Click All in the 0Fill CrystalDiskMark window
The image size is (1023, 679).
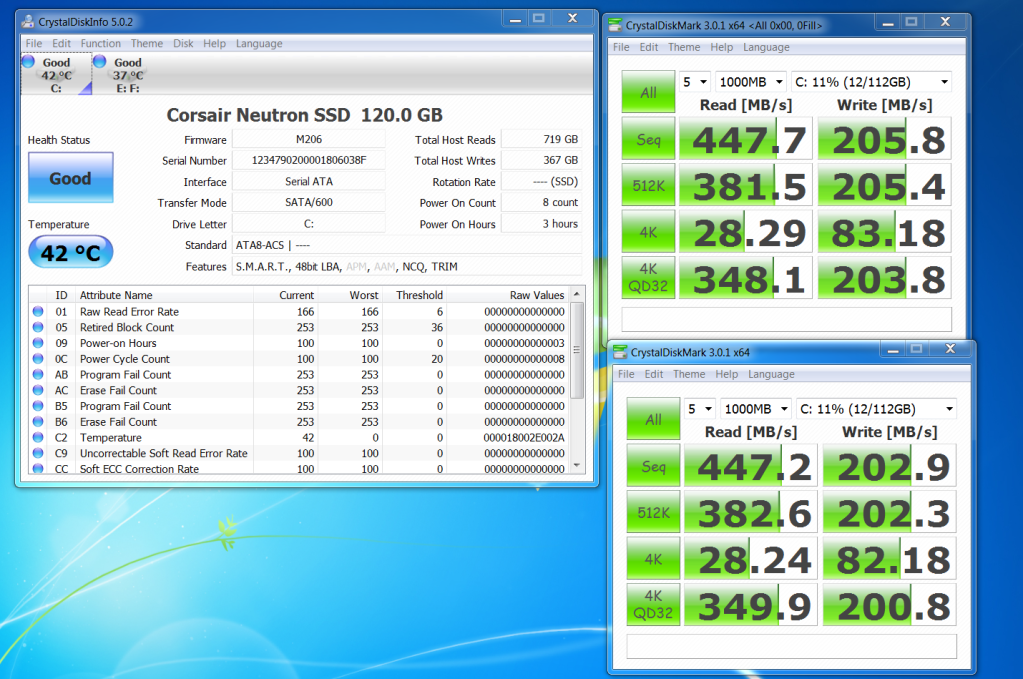(x=648, y=92)
